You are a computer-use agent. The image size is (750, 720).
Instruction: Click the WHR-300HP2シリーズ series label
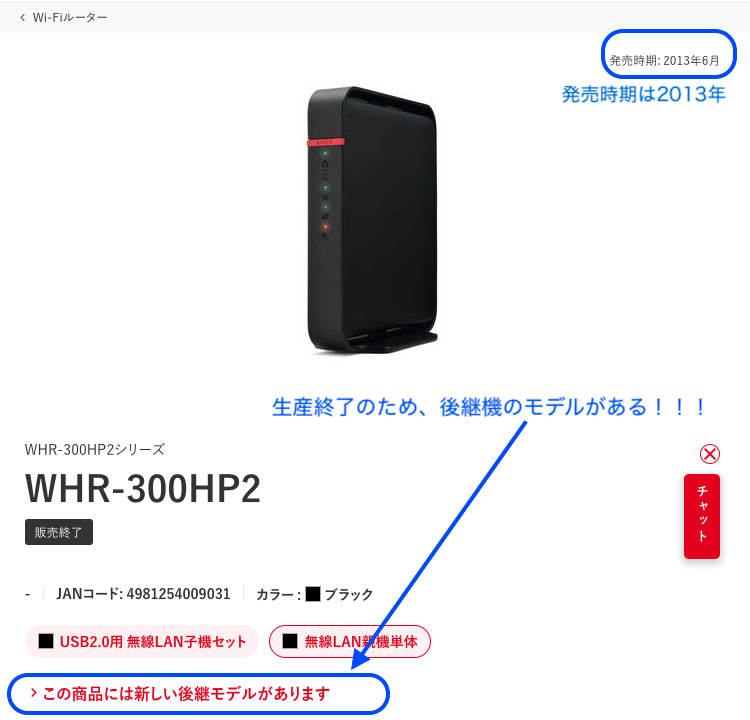95,450
